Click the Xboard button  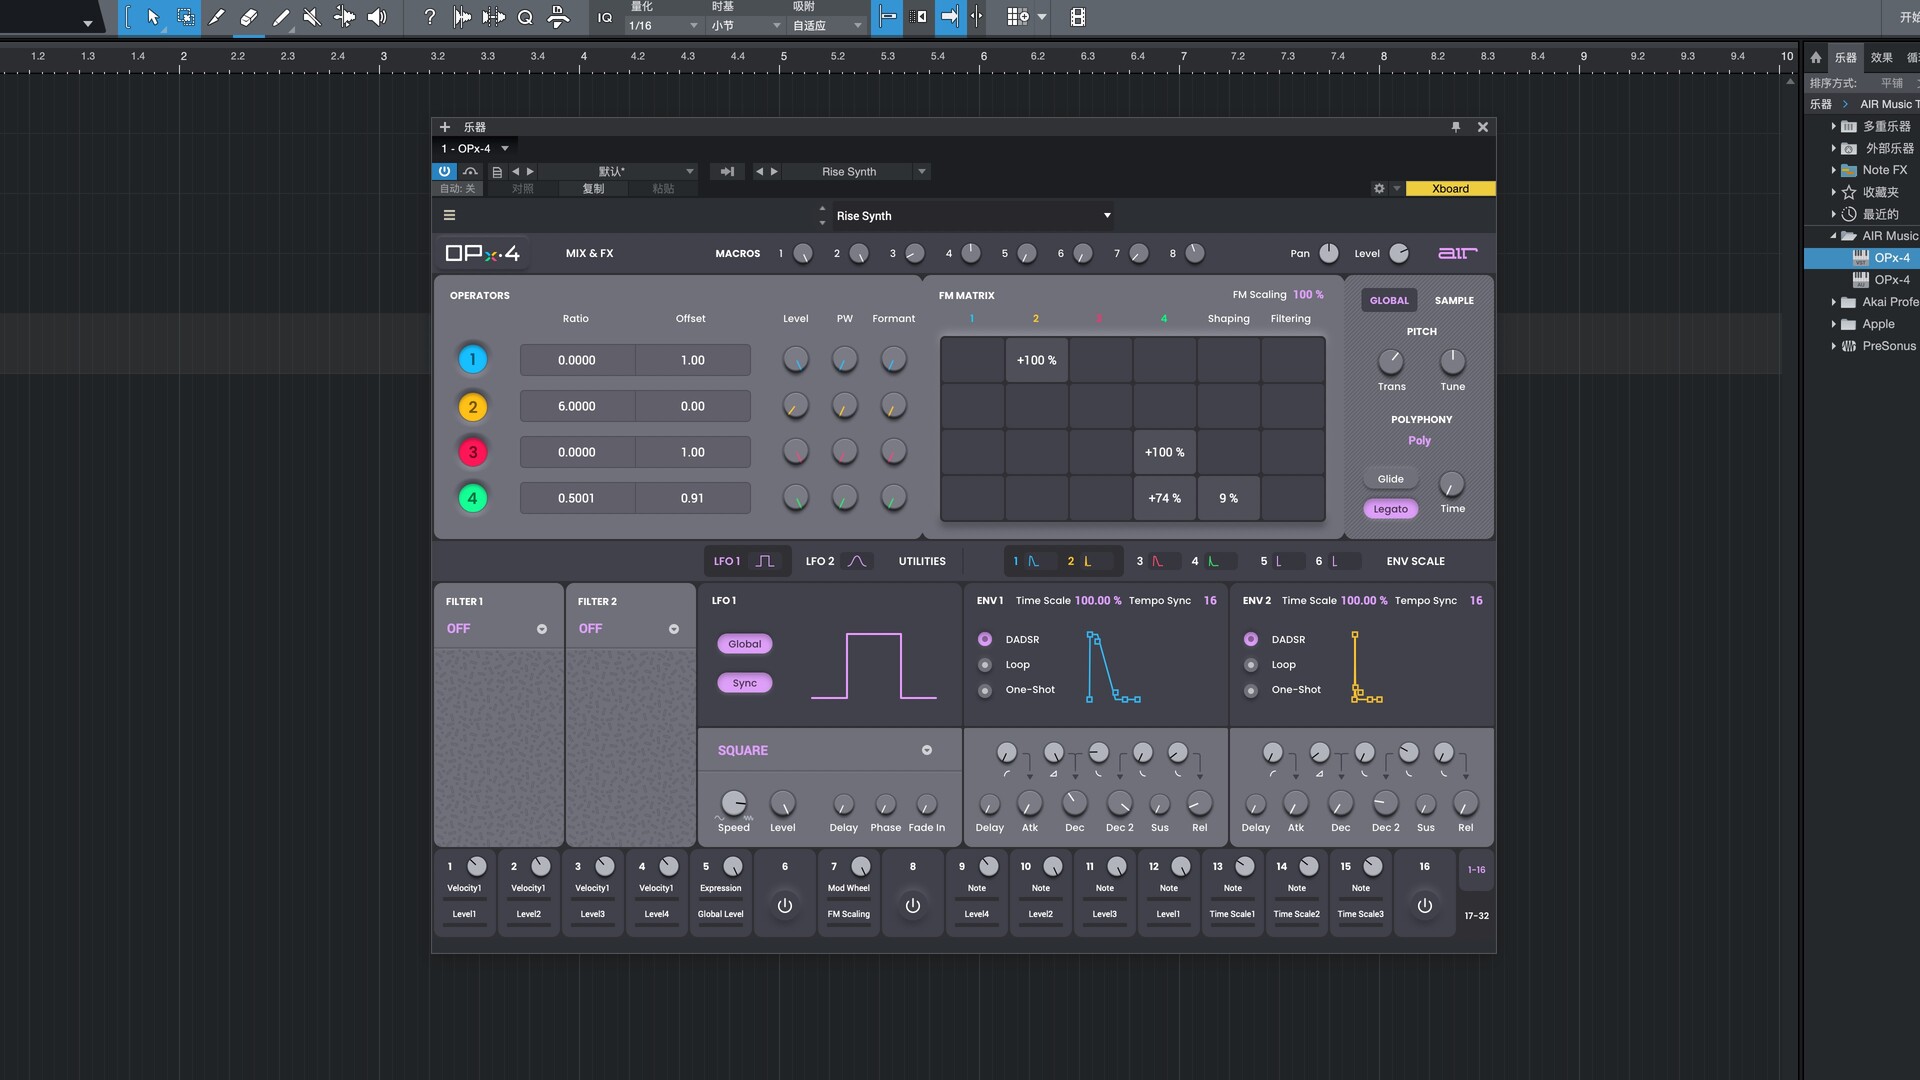coord(1450,188)
